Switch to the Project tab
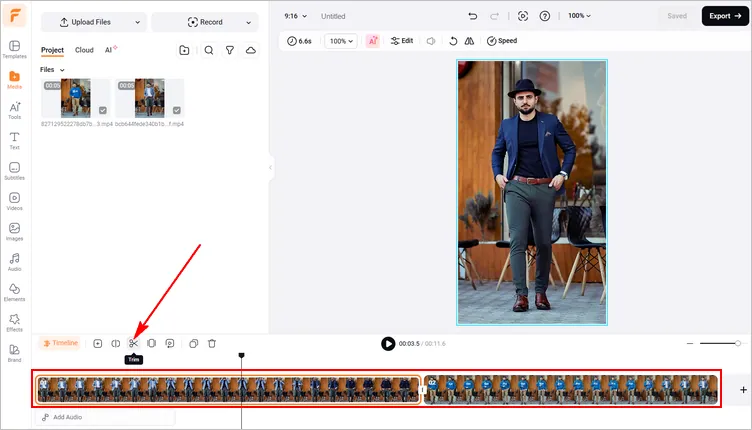The image size is (752, 430). tap(52, 50)
